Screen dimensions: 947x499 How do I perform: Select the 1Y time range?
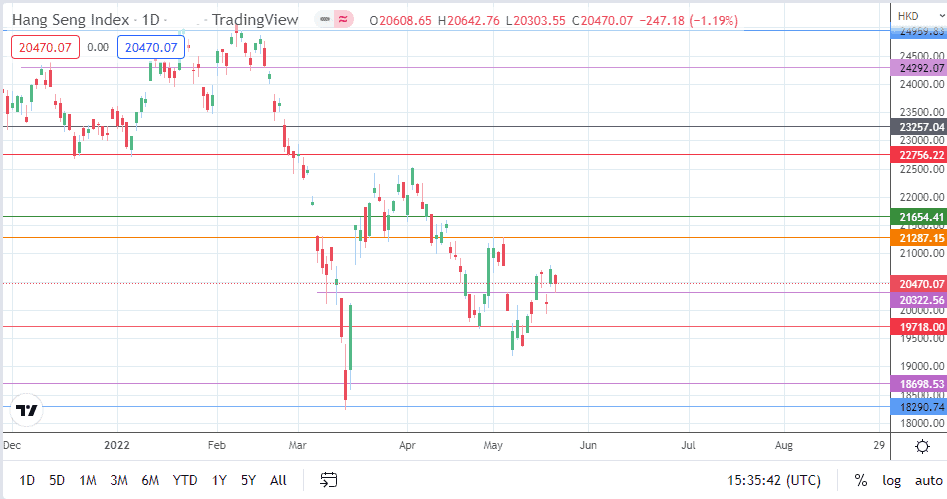pos(219,480)
